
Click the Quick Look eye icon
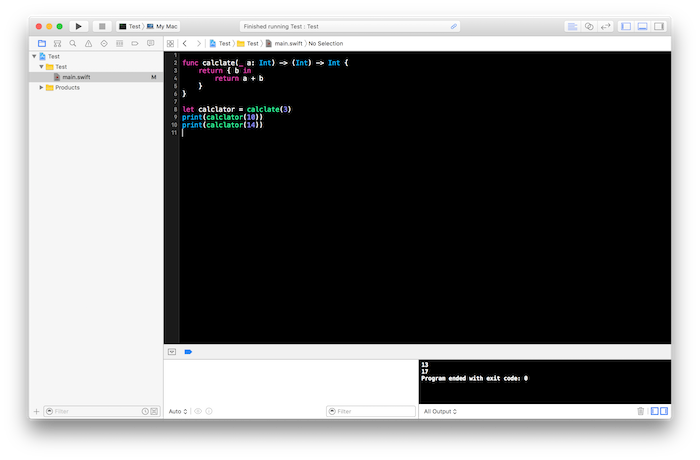[198, 411]
